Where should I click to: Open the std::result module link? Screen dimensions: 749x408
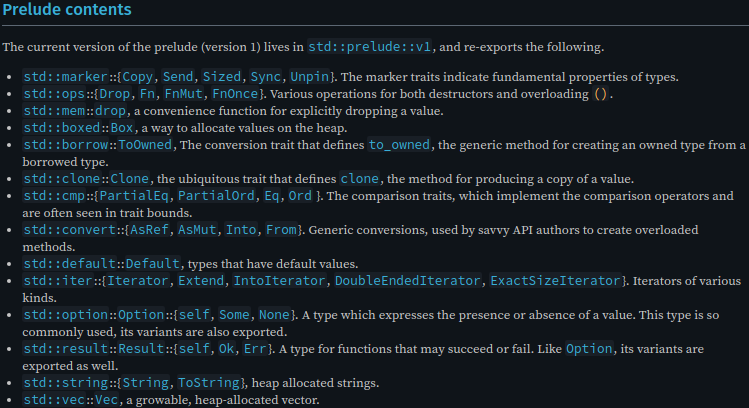tap(65, 349)
